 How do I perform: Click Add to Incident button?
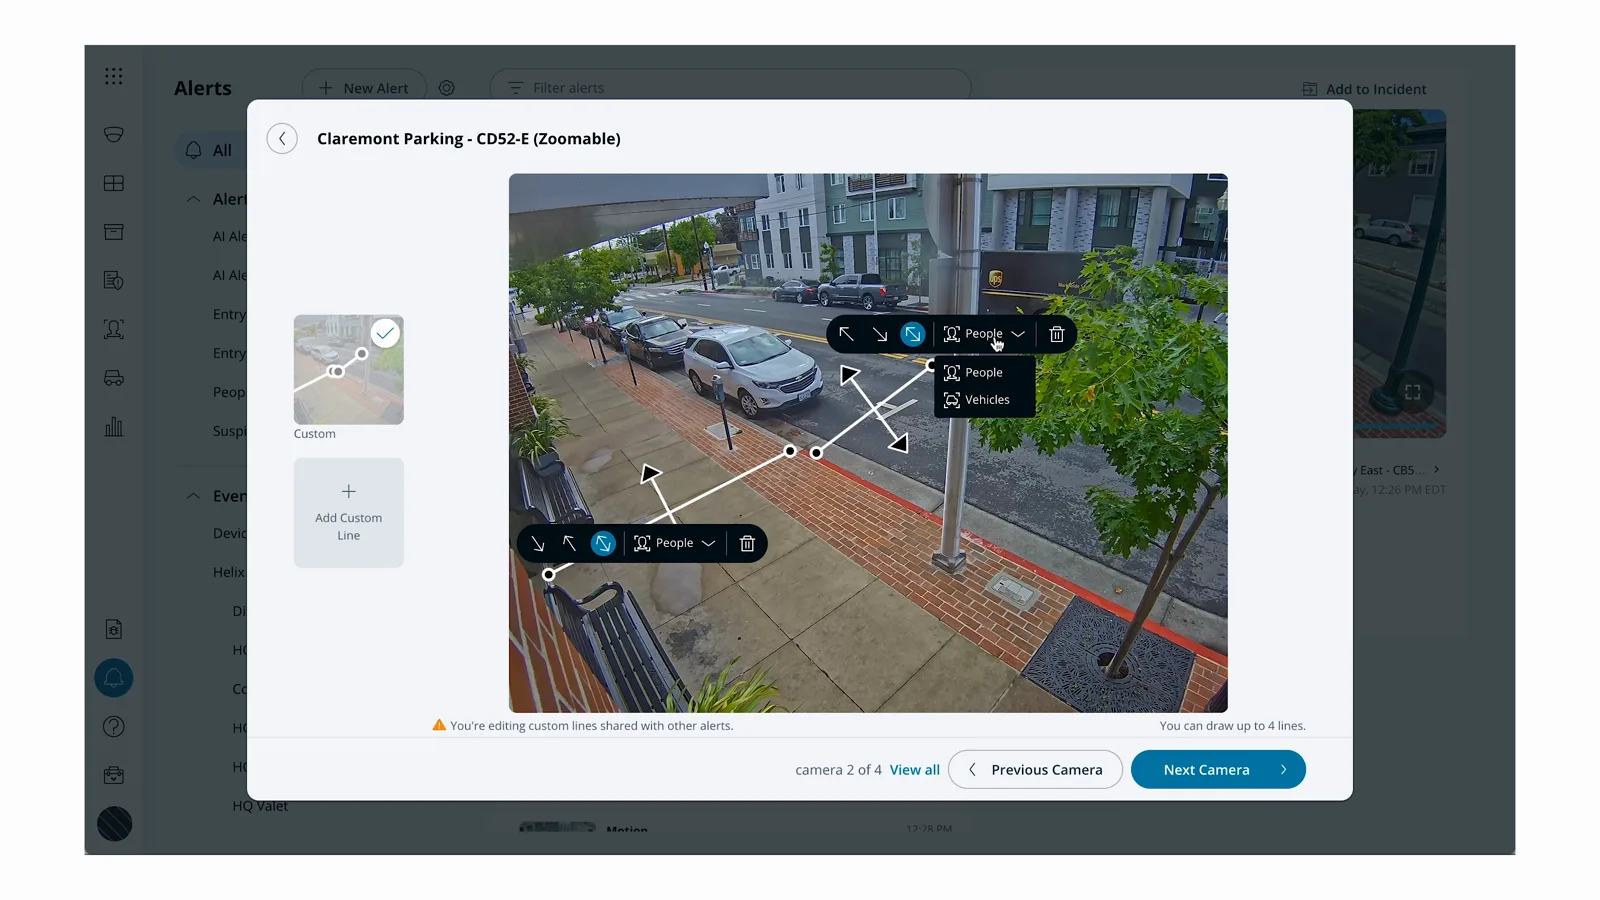click(x=1364, y=89)
